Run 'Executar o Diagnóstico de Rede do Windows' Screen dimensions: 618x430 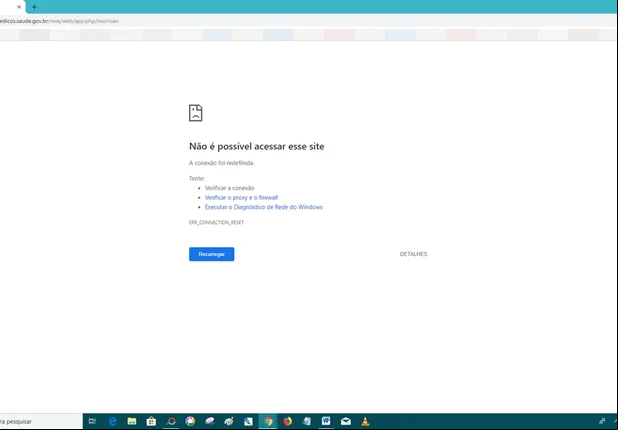tap(264, 207)
